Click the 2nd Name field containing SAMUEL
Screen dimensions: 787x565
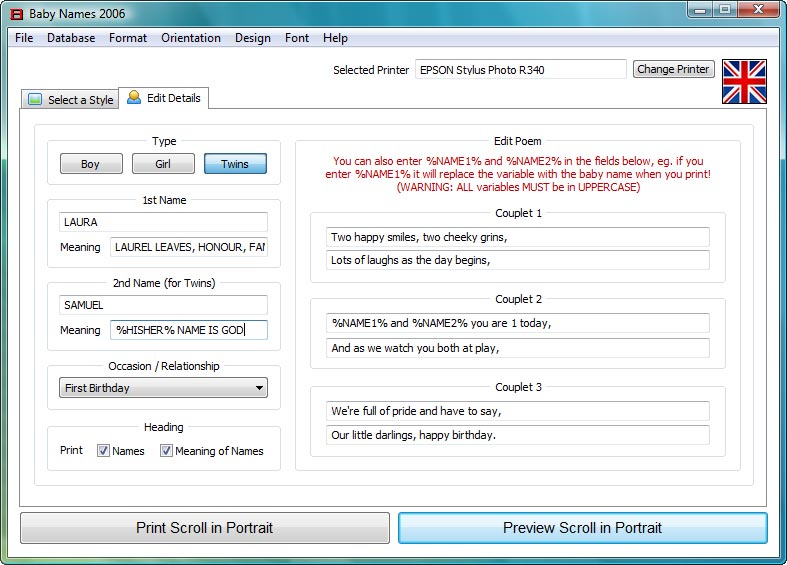click(x=163, y=305)
